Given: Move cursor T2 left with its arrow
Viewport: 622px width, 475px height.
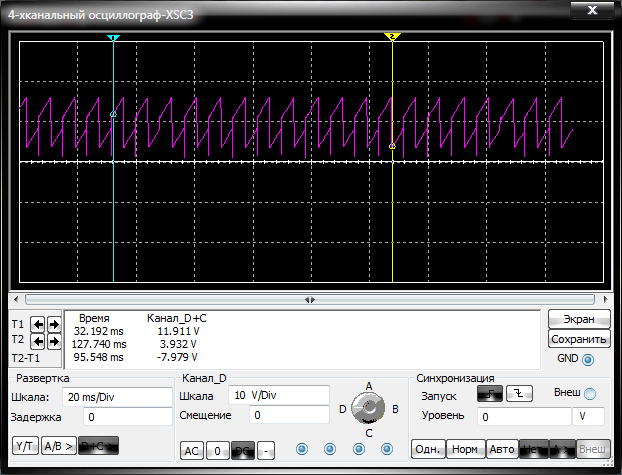Looking at the screenshot, I should tap(38, 341).
